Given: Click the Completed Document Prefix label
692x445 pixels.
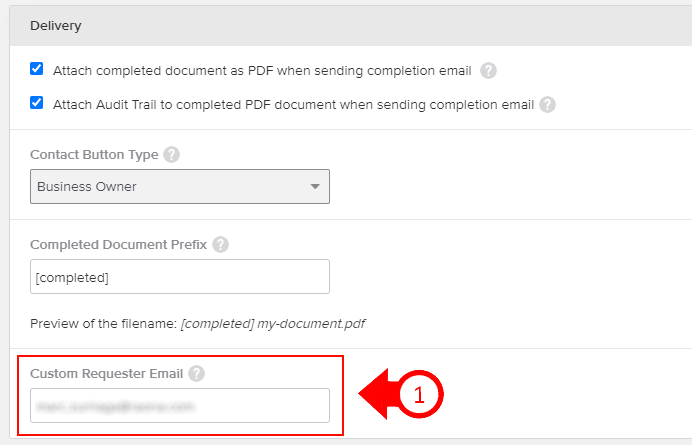Looking at the screenshot, I should click(118, 244).
